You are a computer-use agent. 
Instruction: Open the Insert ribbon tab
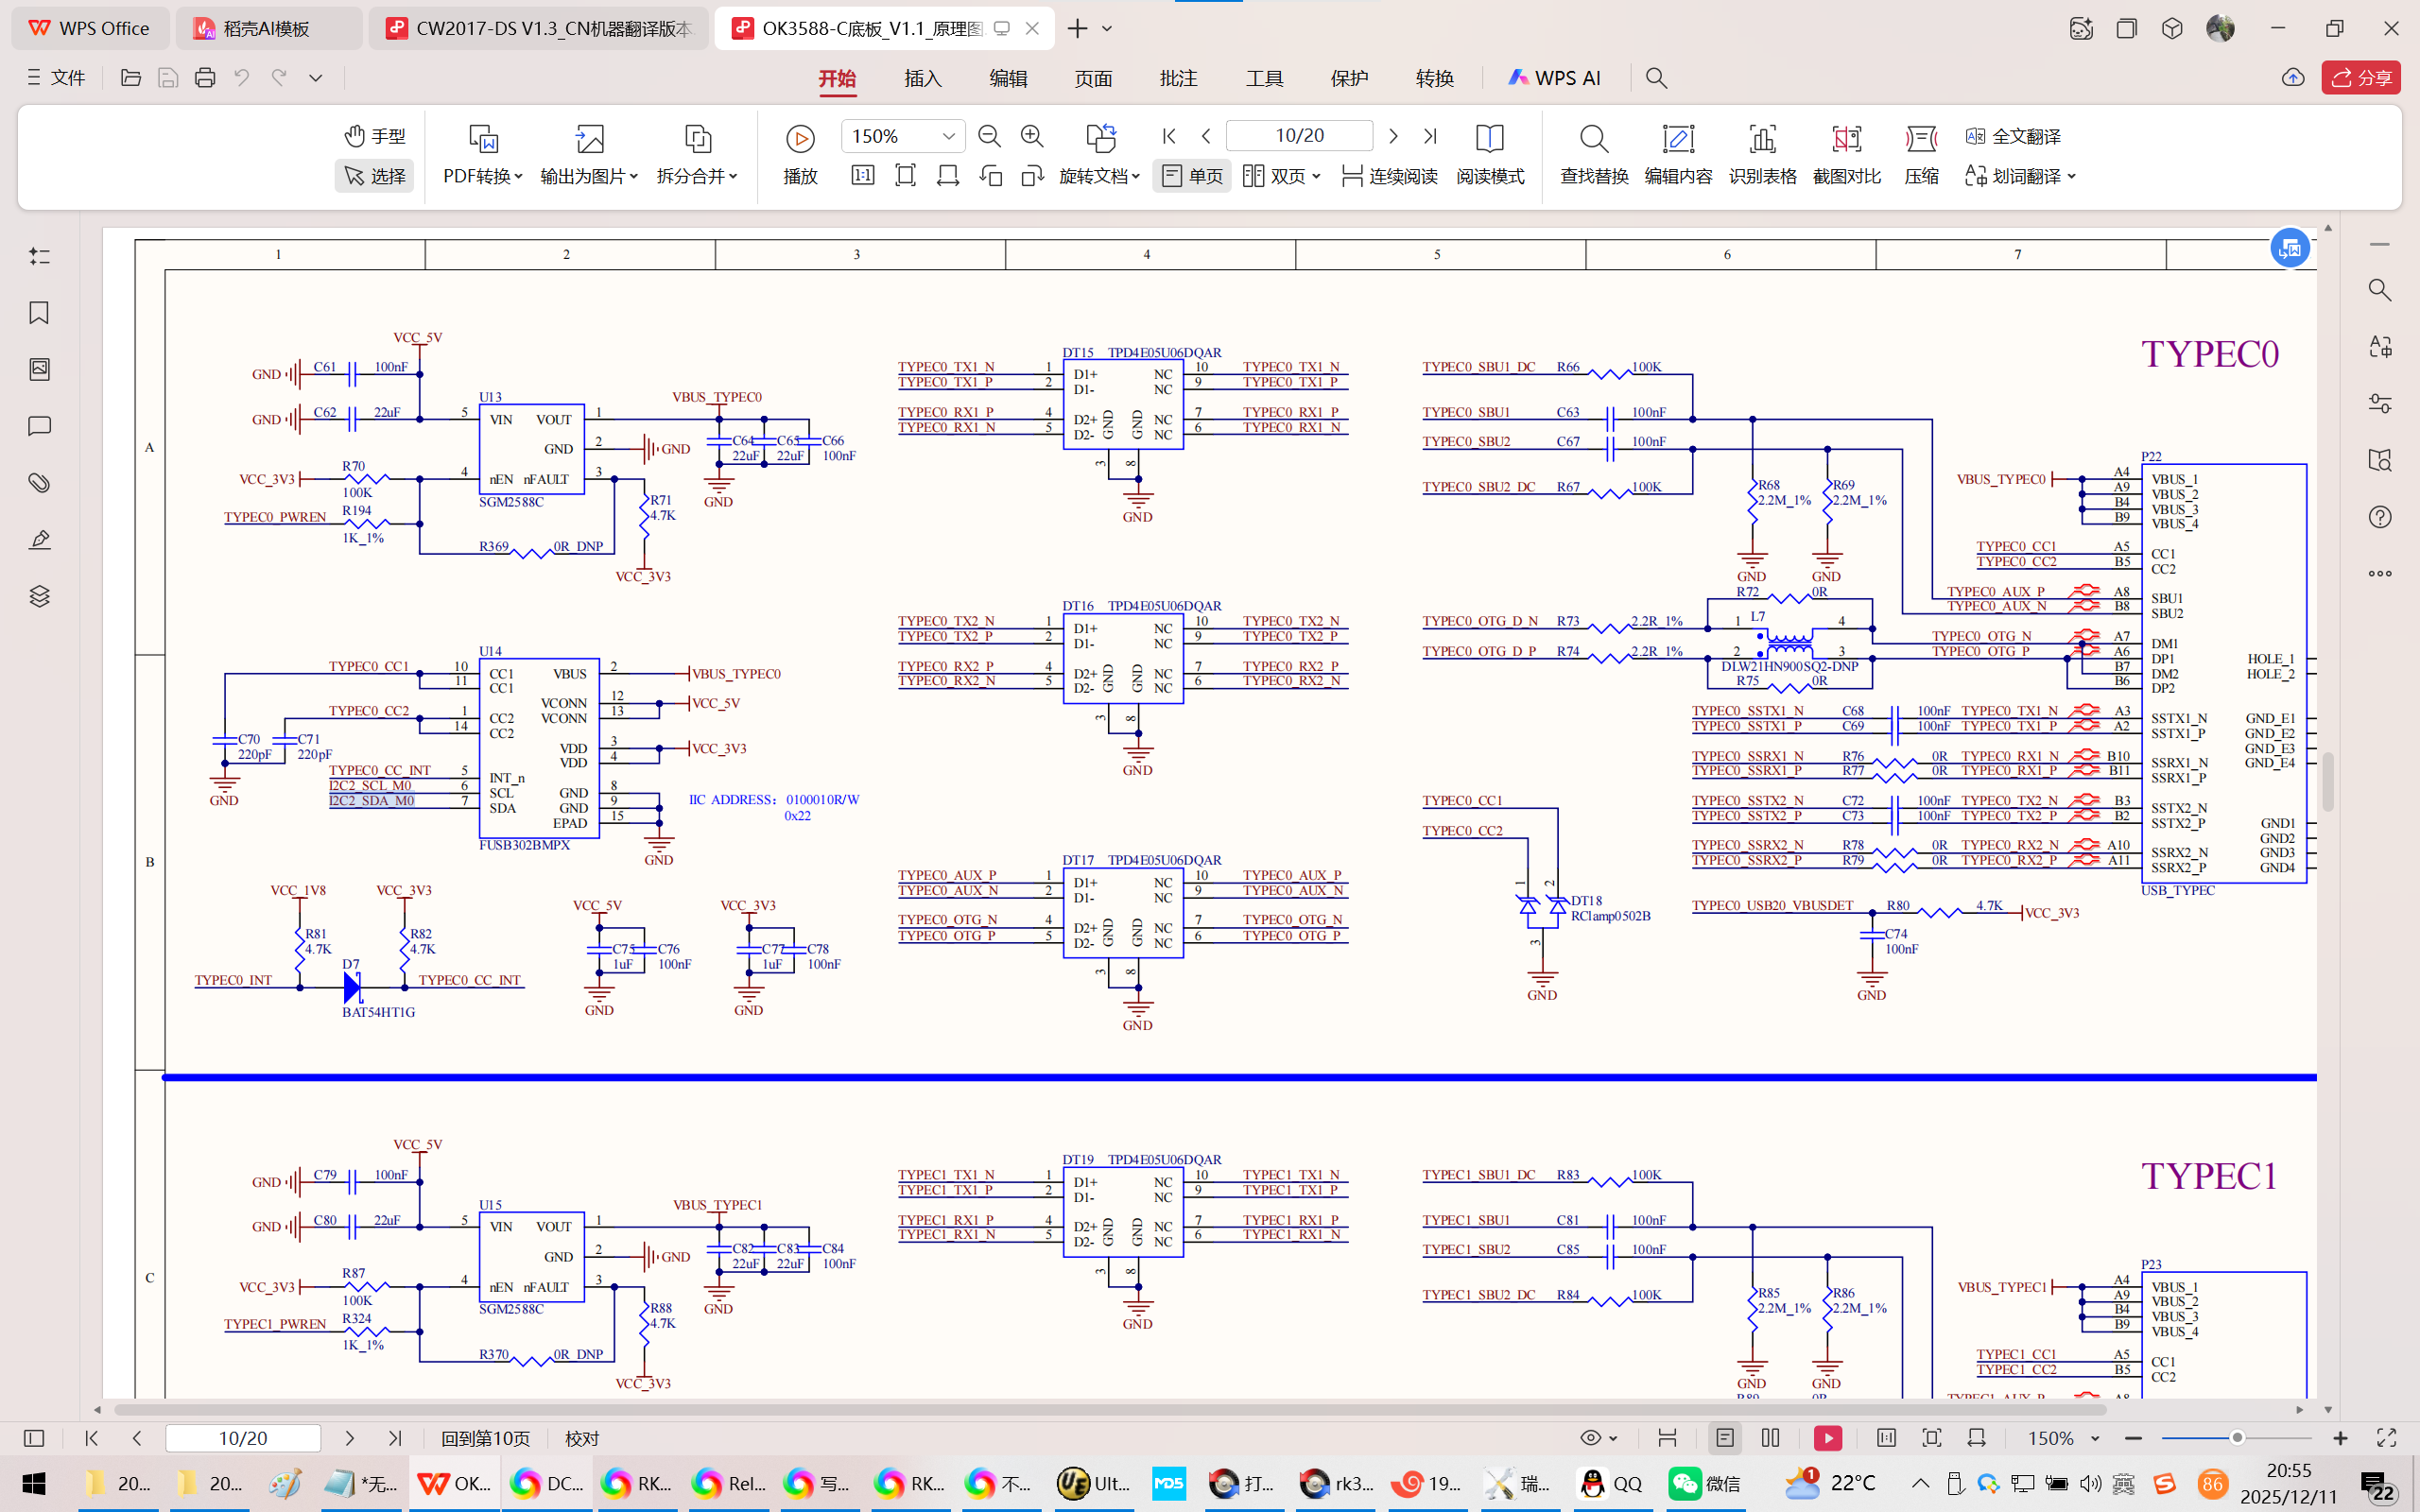(x=922, y=78)
